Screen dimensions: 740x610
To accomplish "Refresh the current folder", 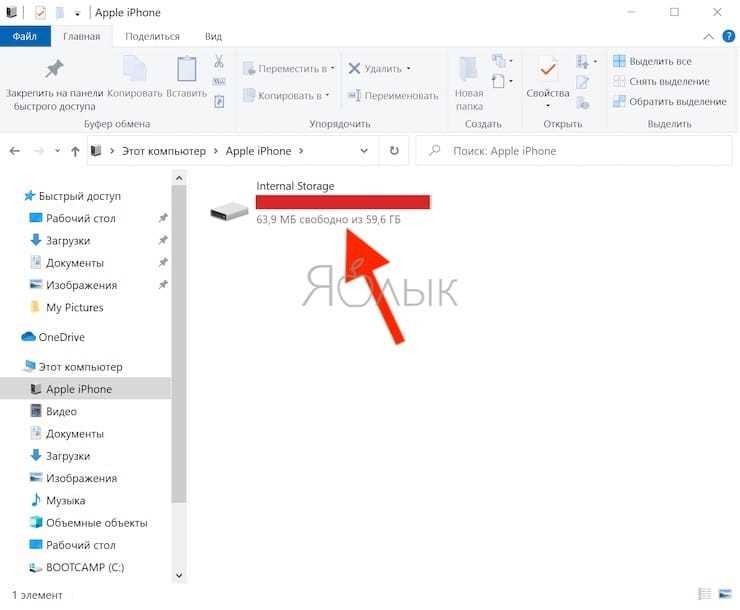I will [x=394, y=151].
